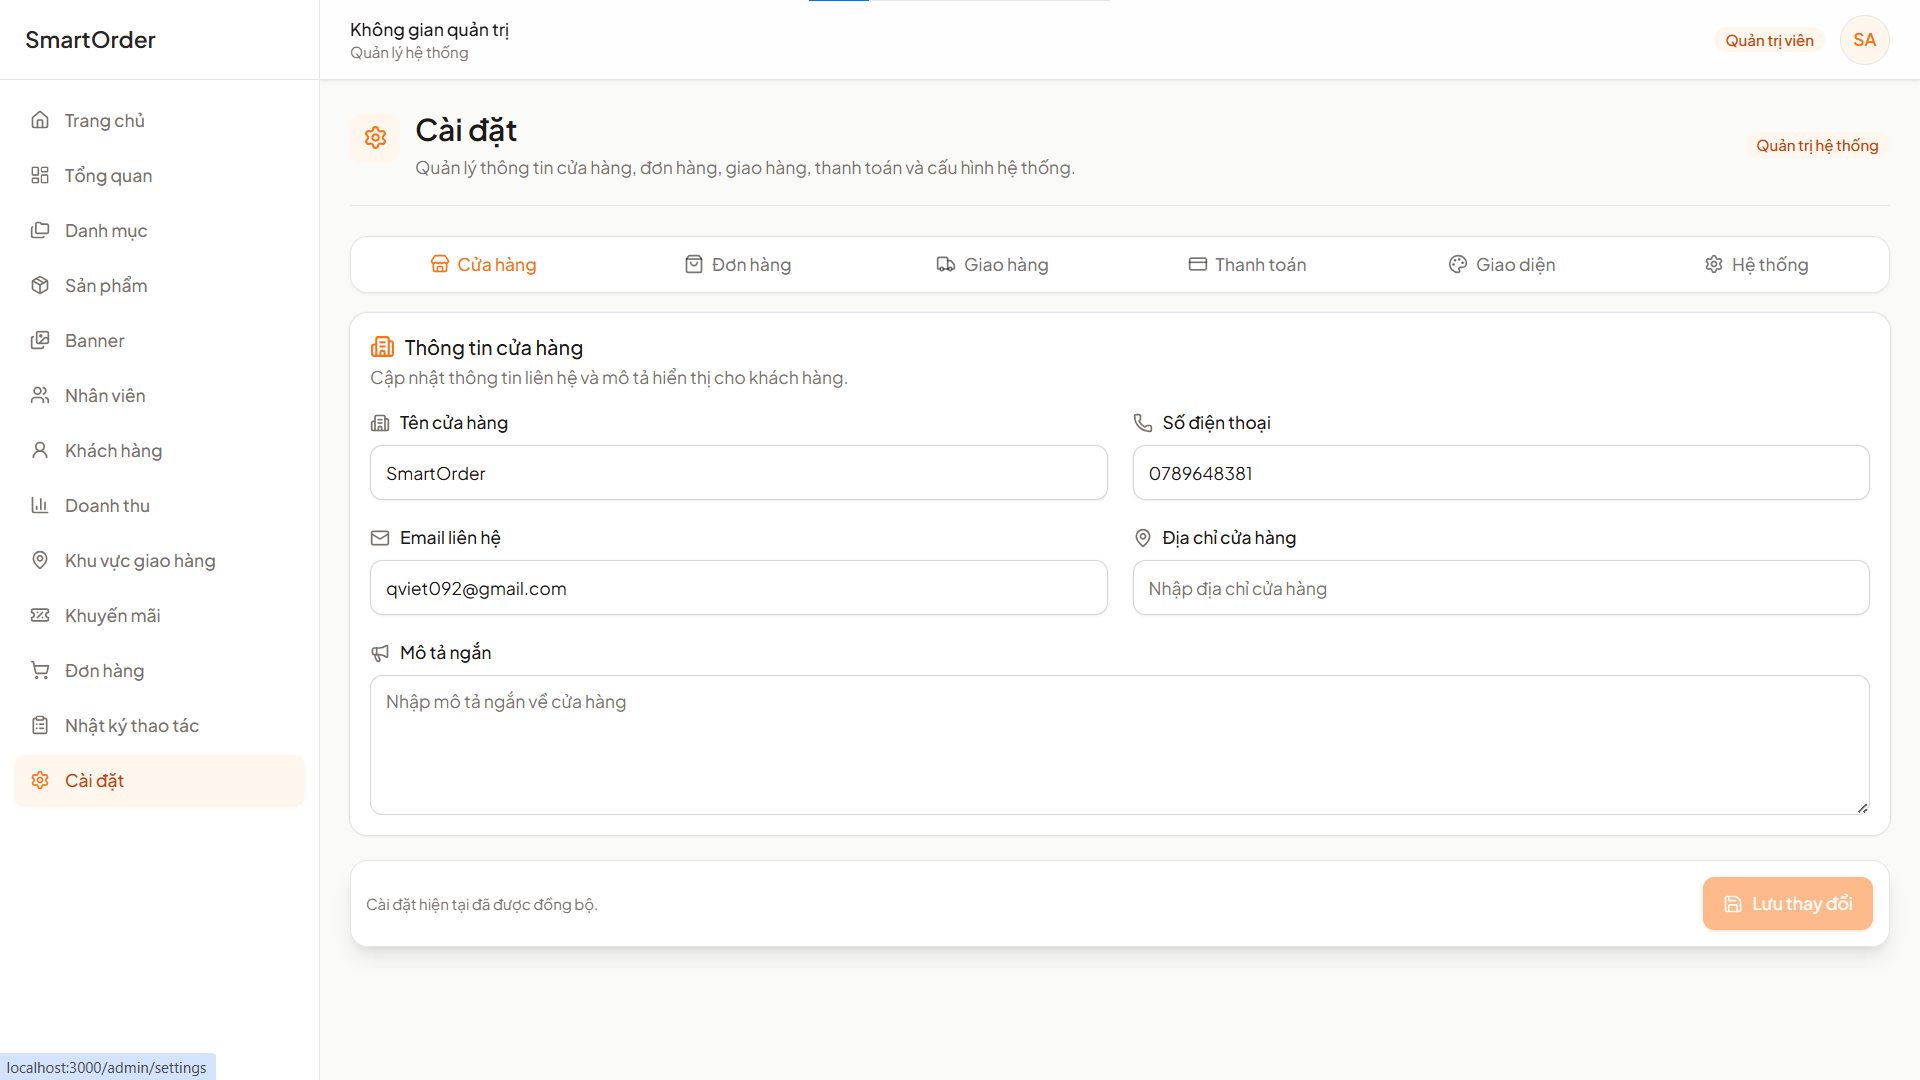Click the SmartOrder logo text
This screenshot has height=1080, width=1920.
[90, 40]
